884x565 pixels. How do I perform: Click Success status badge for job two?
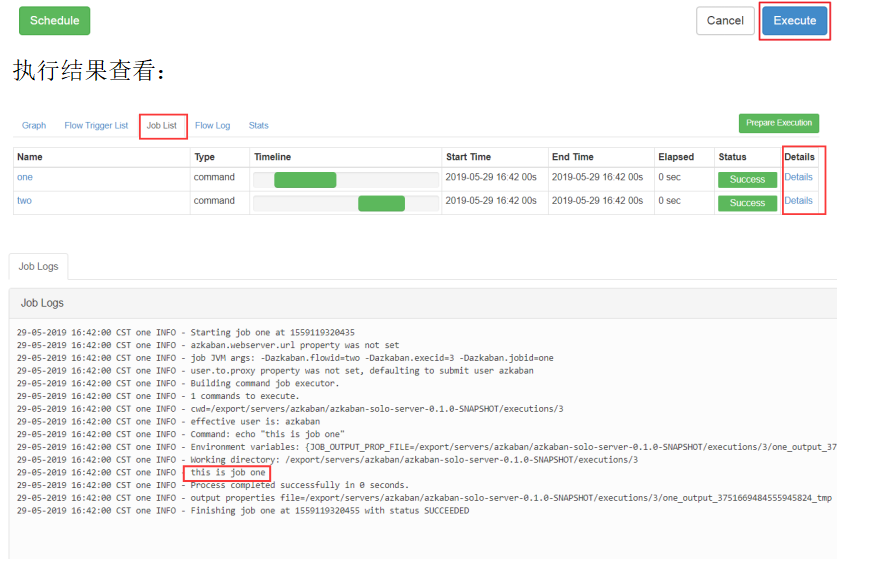click(x=747, y=203)
